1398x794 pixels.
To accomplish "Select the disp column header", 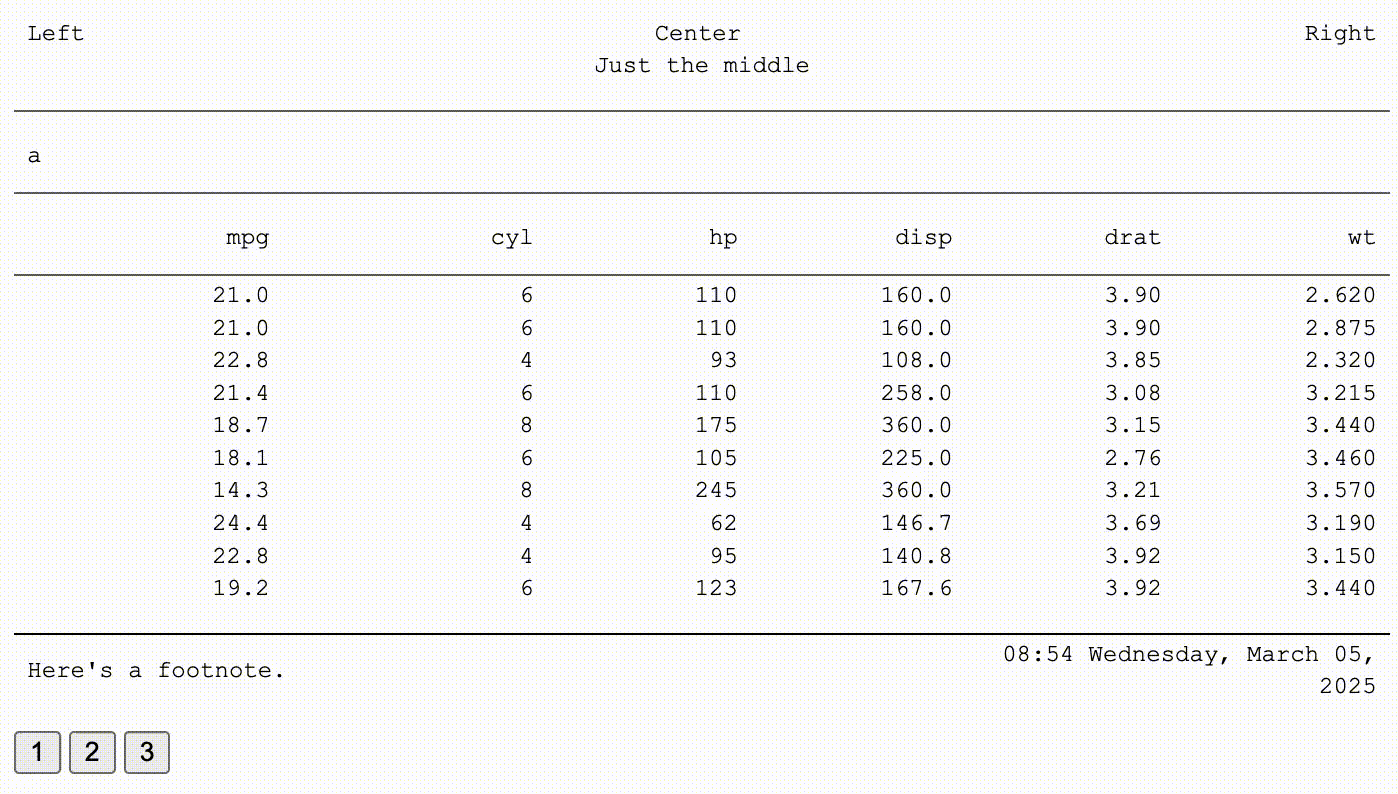I will coord(923,238).
